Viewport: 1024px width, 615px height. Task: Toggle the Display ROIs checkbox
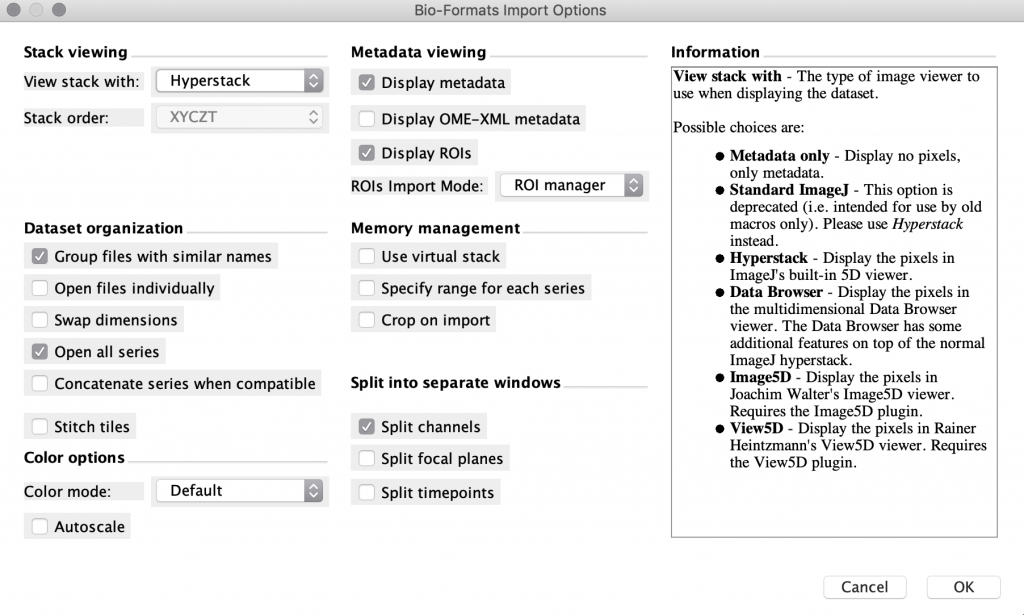coord(366,153)
